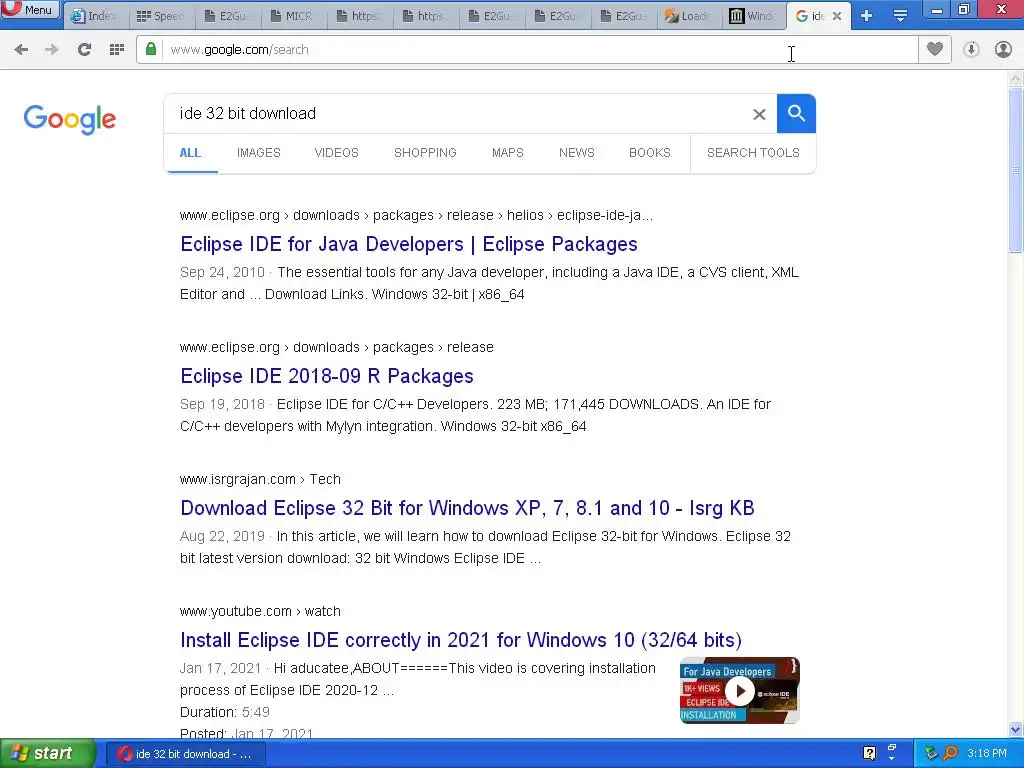Open 'Install Eclipse IDE correctly in 2021' result
Screen dimensions: 1024x768
tap(461, 640)
